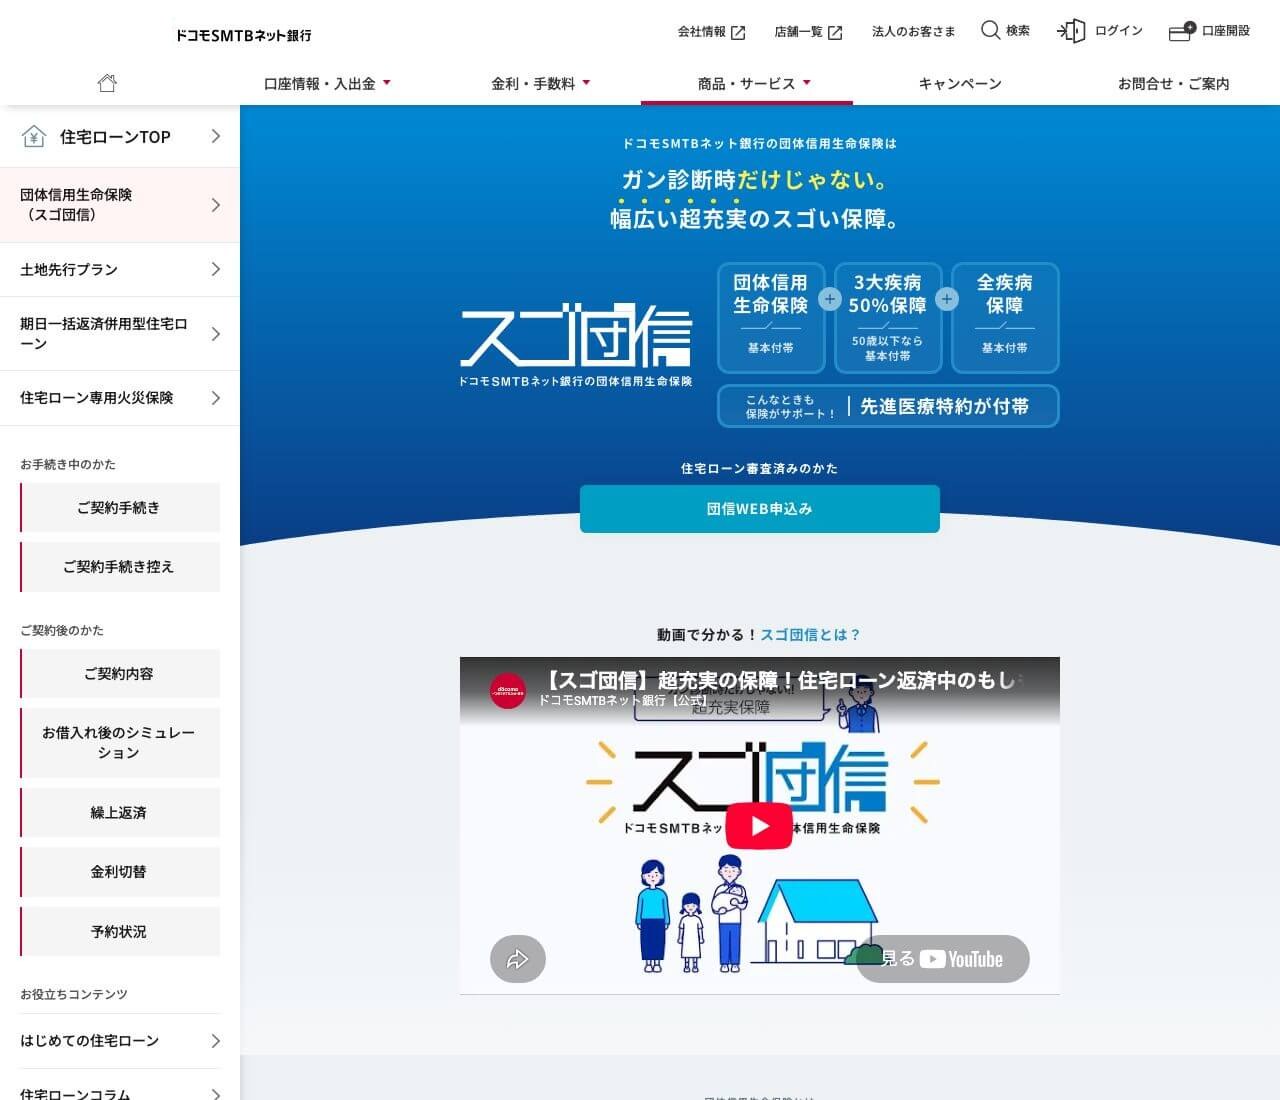Click chevron next to はじめての住宅ローン

coord(215,1041)
